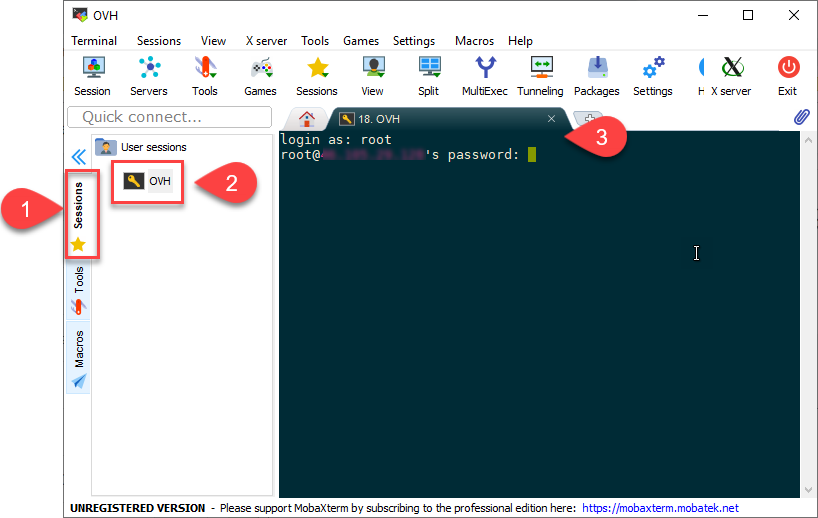Click the terminal scrollbar down arrow
This screenshot has height=518, width=818.
coord(808,490)
